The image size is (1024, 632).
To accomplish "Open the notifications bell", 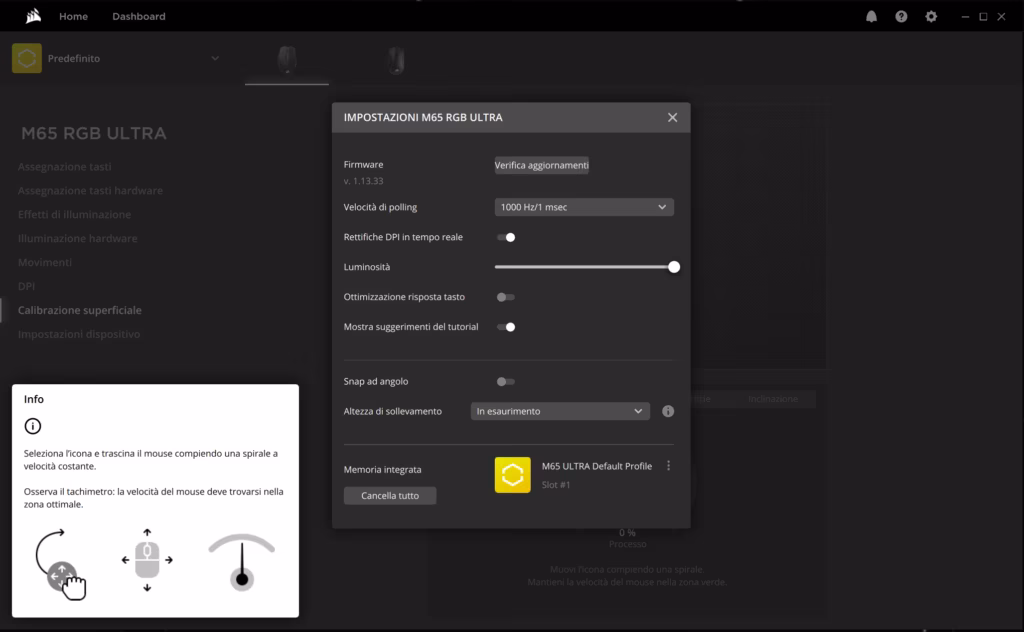I will pyautogui.click(x=871, y=16).
